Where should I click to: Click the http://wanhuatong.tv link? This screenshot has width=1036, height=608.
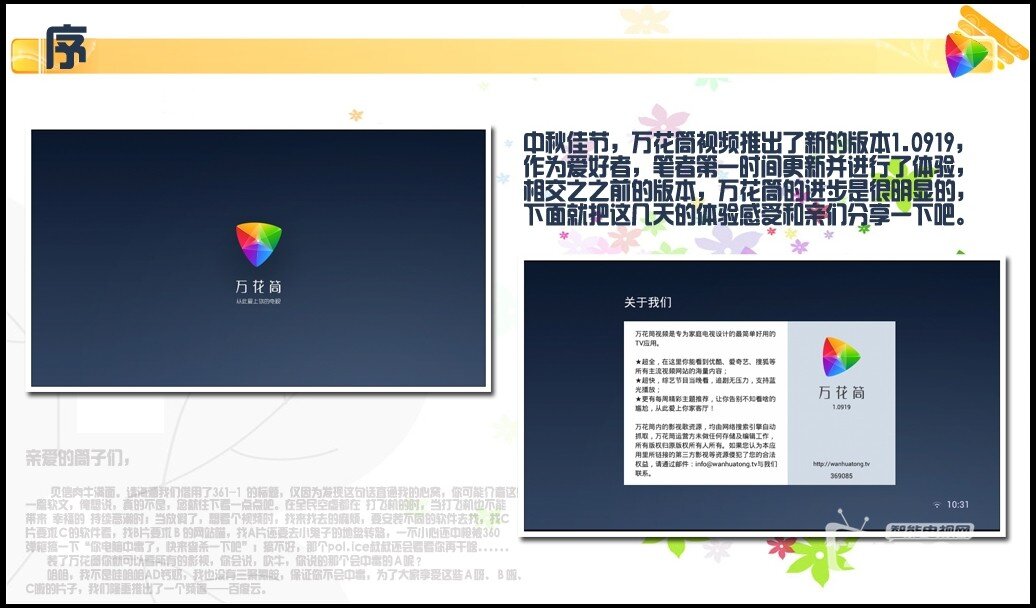[x=841, y=464]
